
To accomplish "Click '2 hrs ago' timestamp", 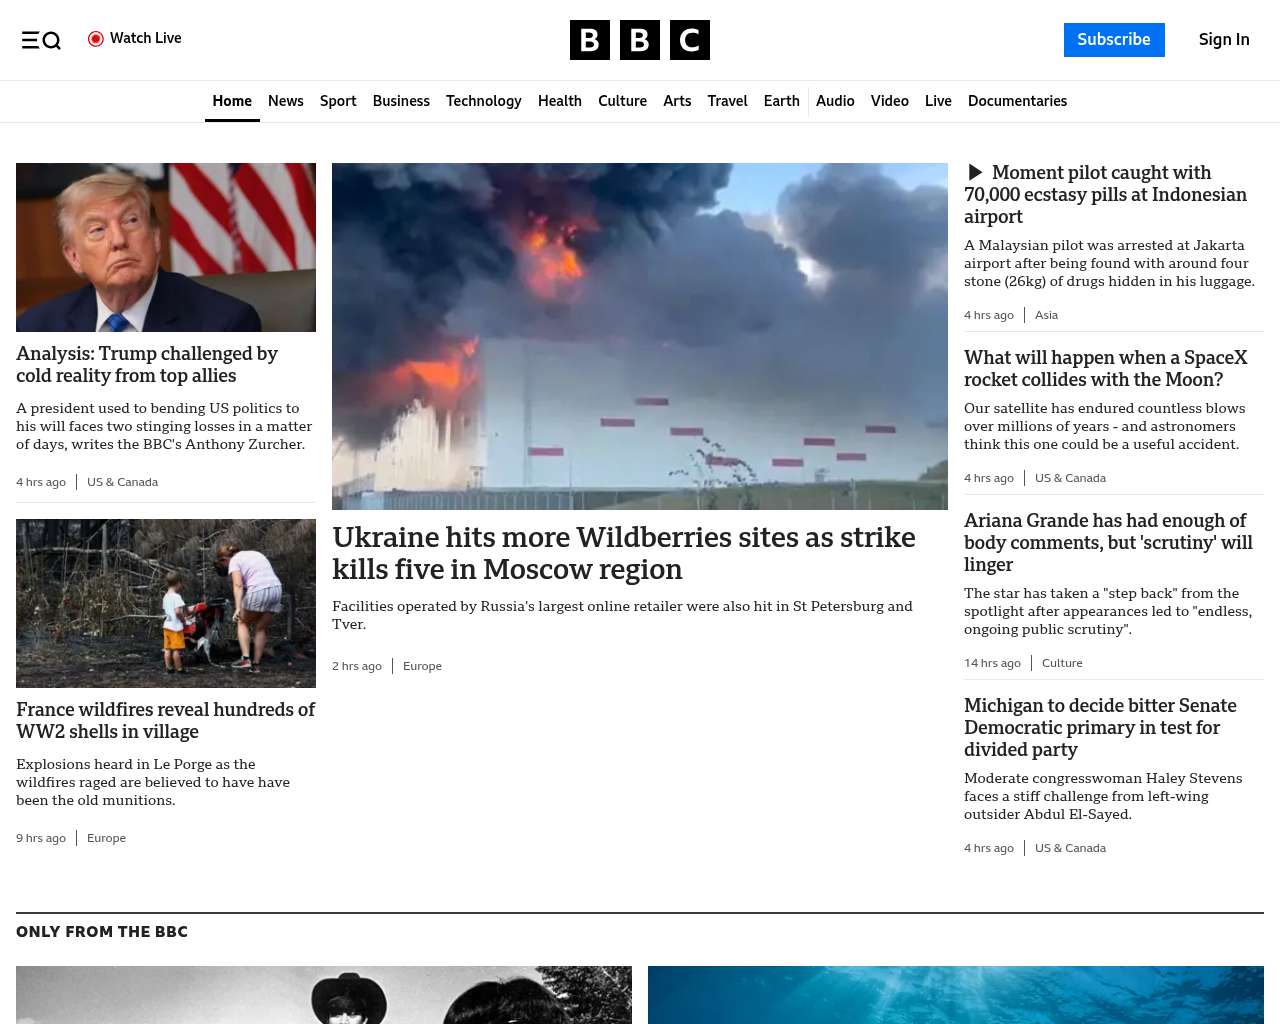I will coord(357,666).
